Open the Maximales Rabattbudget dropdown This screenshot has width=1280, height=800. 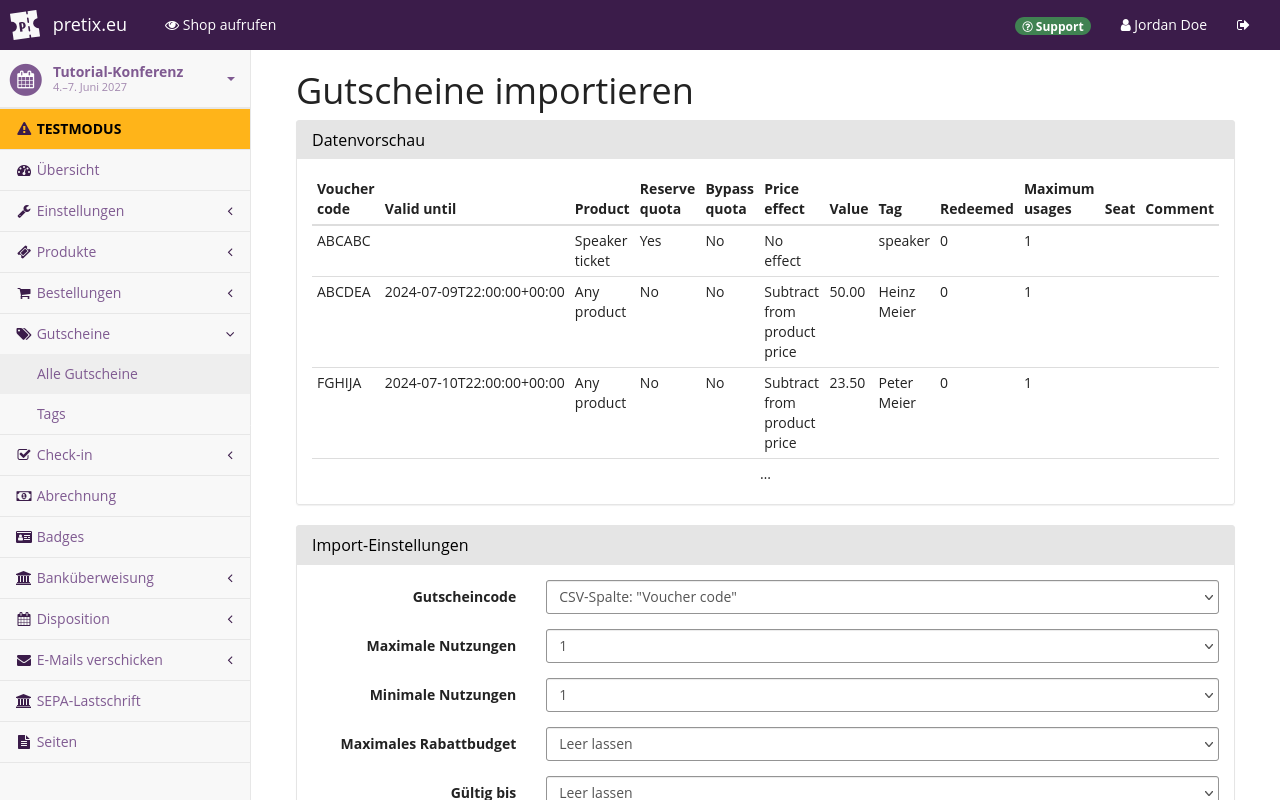point(882,744)
